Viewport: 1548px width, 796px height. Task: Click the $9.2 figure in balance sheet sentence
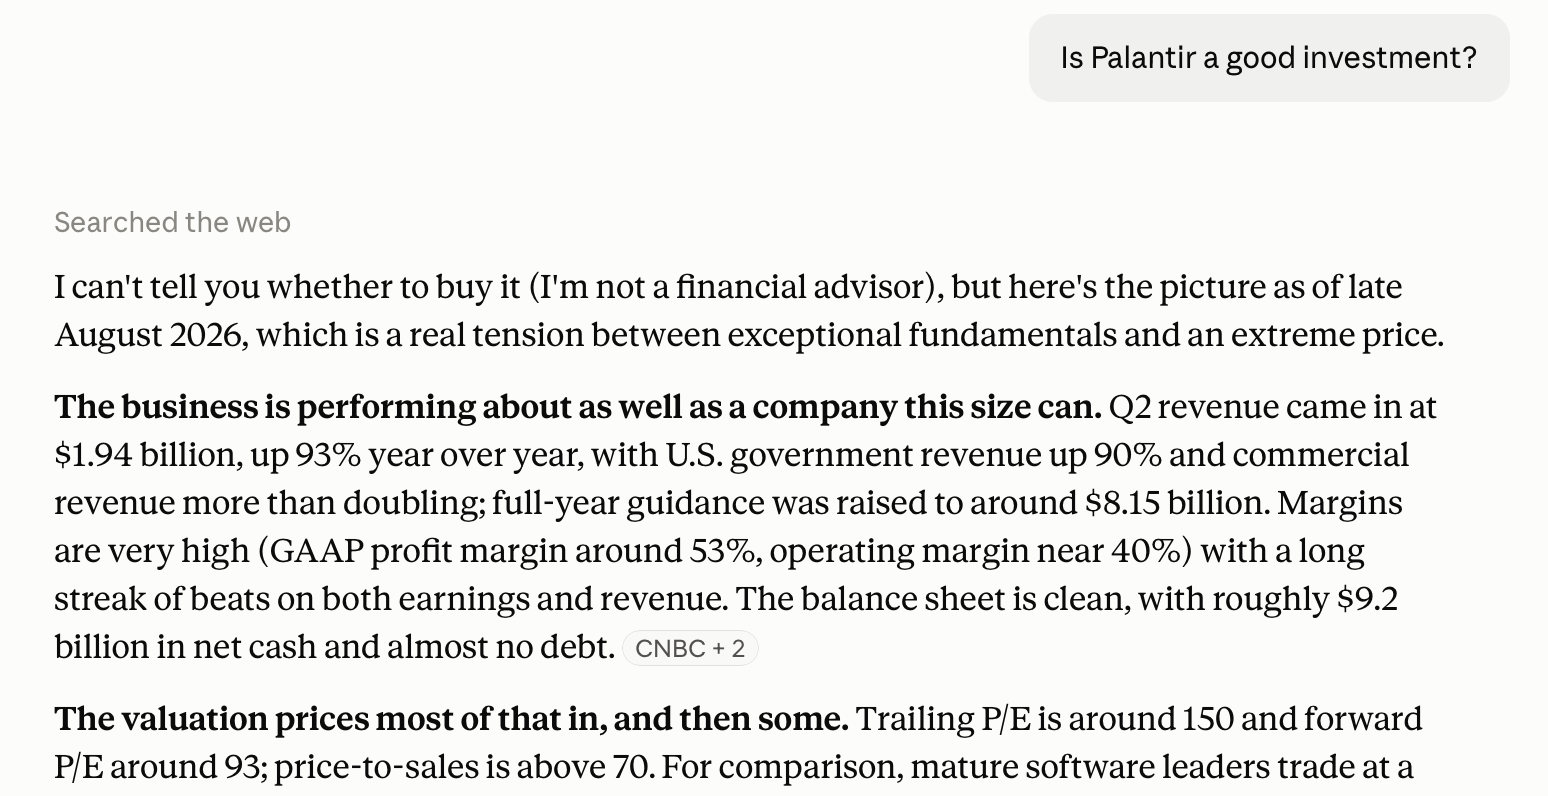pyautogui.click(x=1368, y=599)
